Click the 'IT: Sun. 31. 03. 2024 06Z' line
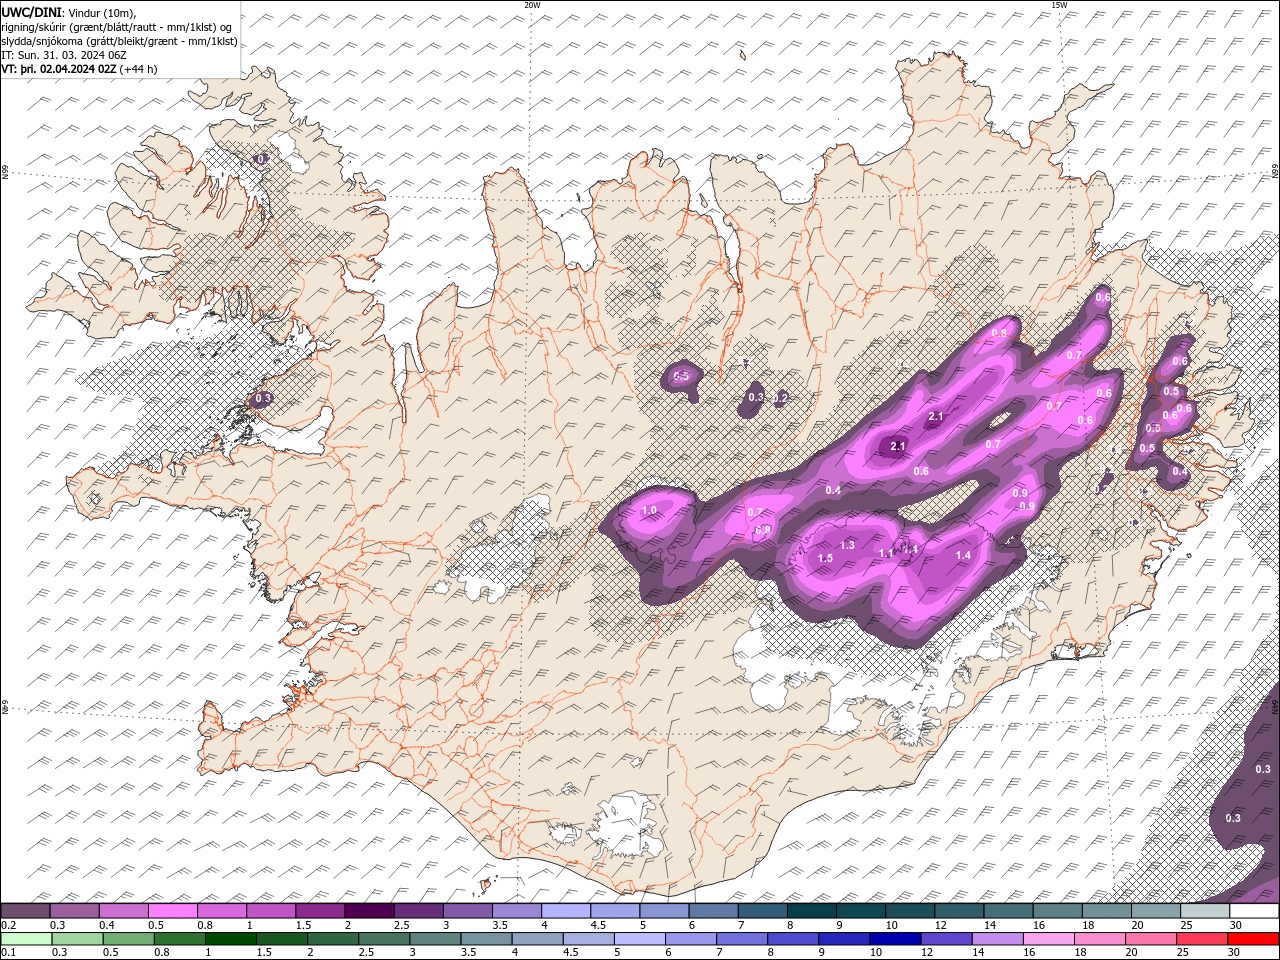This screenshot has height=960, width=1280. pos(66,55)
